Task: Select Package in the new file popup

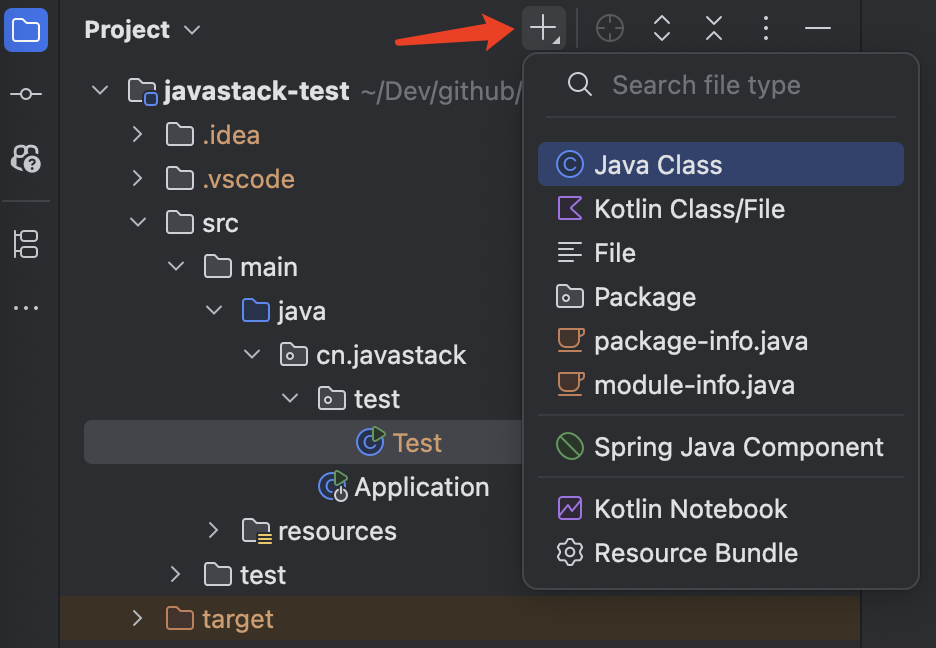Action: pyautogui.click(x=644, y=297)
